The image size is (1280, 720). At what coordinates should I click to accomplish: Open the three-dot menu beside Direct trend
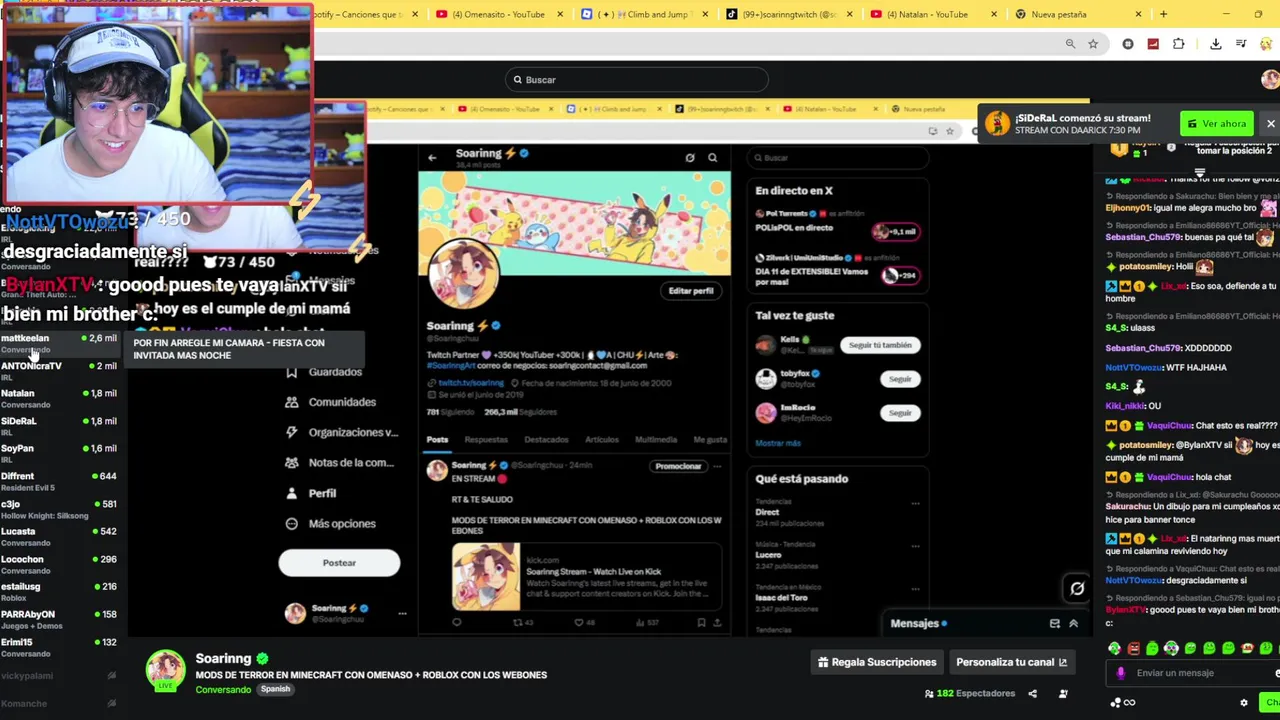915,504
